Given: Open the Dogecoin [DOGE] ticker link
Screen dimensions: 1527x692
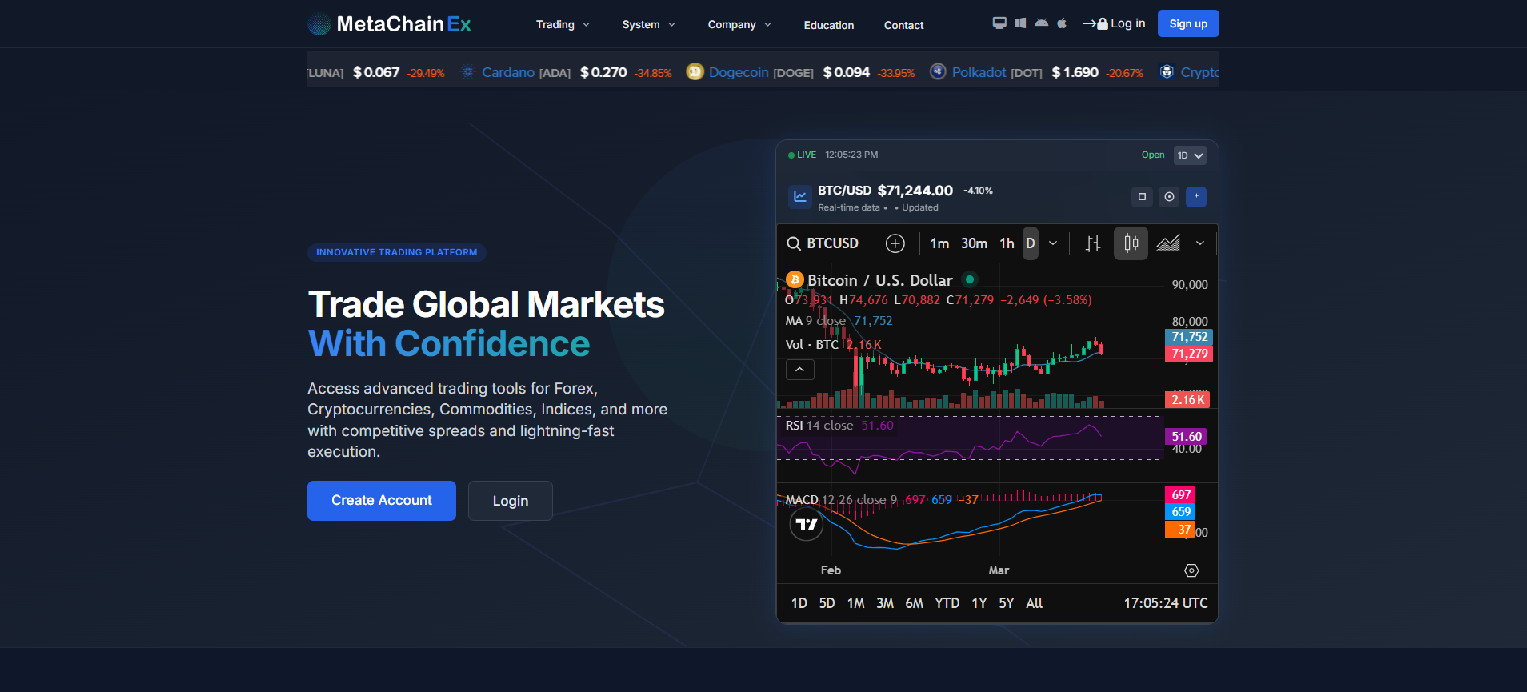Looking at the screenshot, I should click(x=761, y=72).
